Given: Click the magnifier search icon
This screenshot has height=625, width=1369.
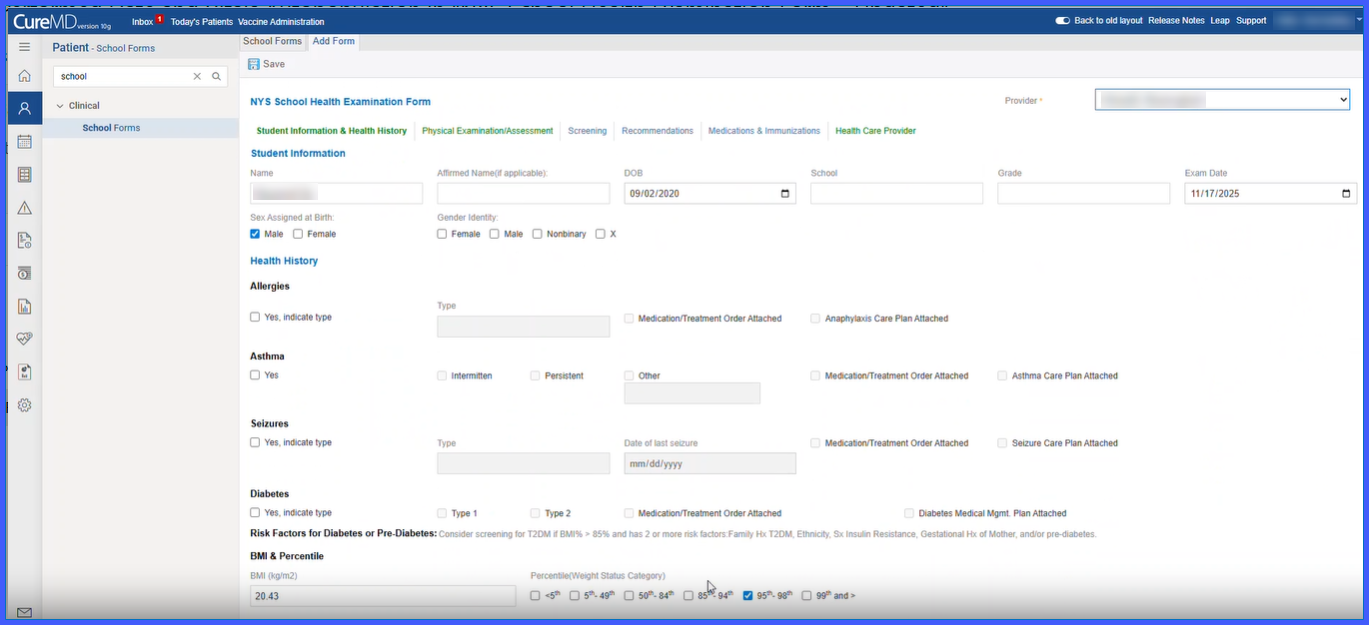Looking at the screenshot, I should click(216, 76).
